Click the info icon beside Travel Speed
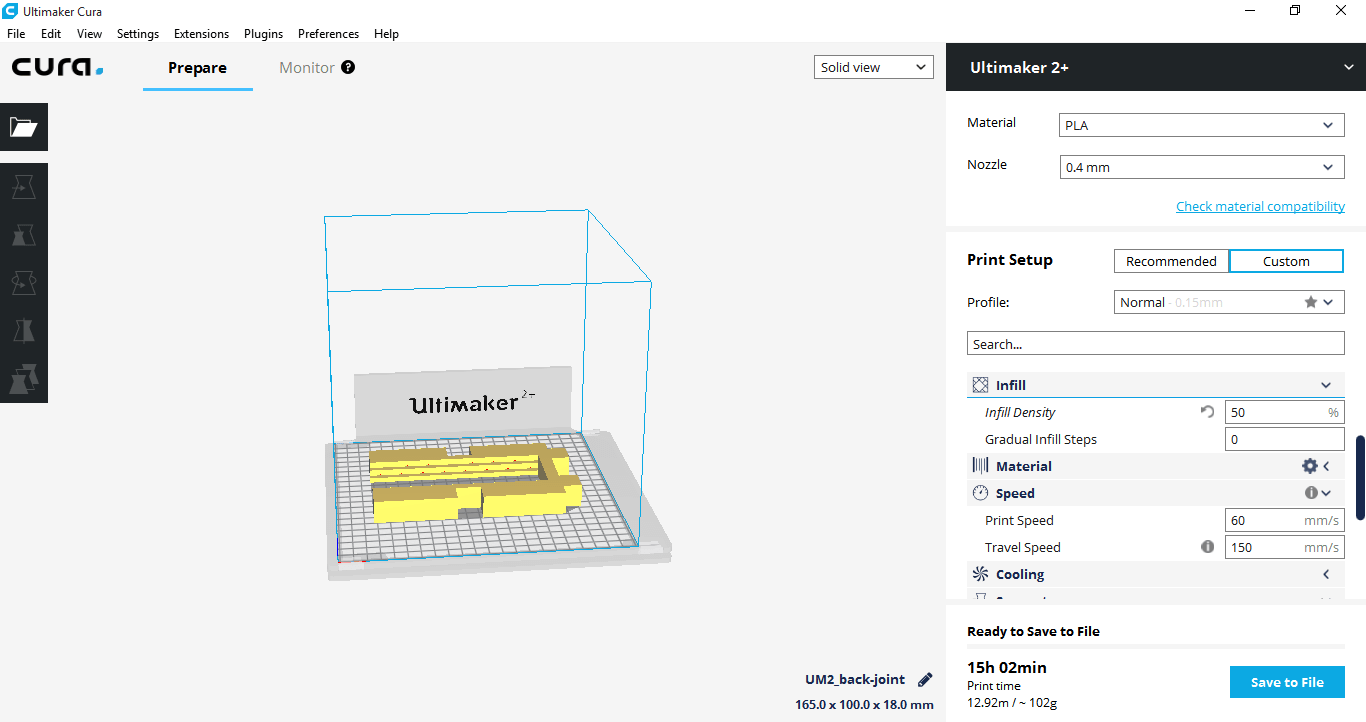Image resolution: width=1366 pixels, height=722 pixels. [x=1207, y=547]
